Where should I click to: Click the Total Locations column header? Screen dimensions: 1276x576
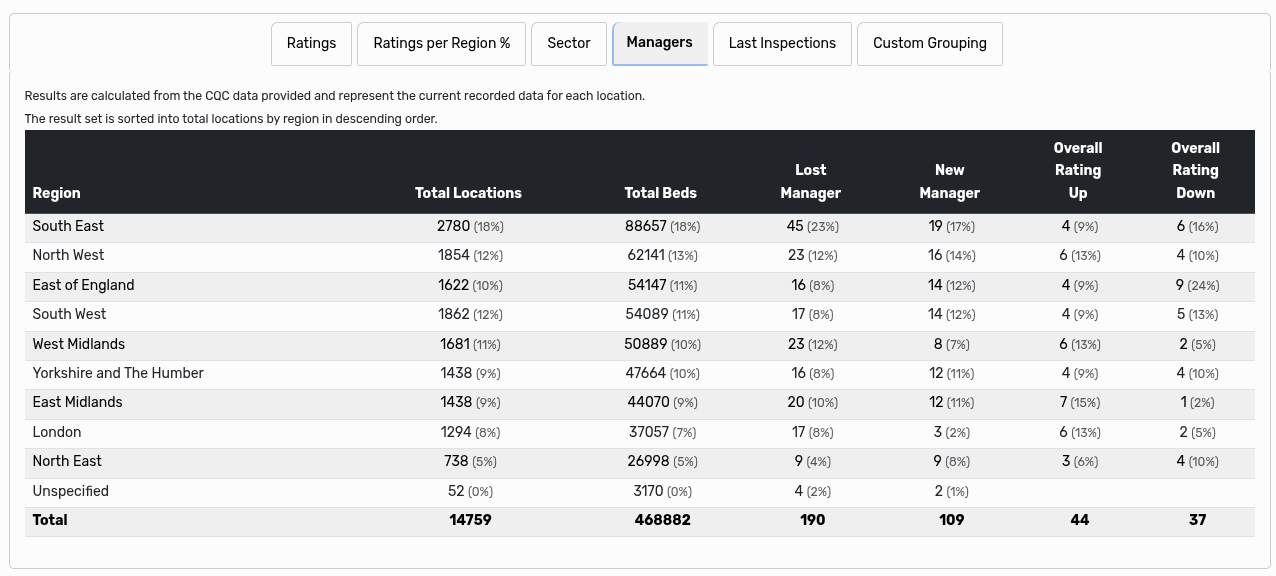[x=468, y=193]
